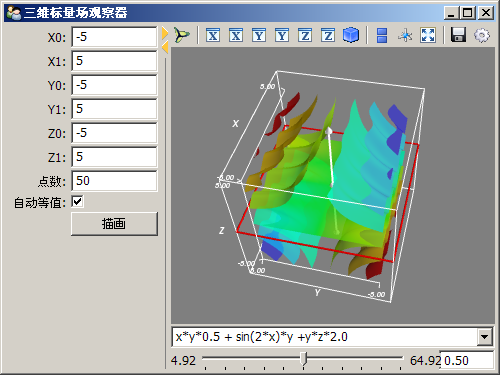Click the 点数 input field
Image resolution: width=500 pixels, height=375 pixels.
click(114, 181)
